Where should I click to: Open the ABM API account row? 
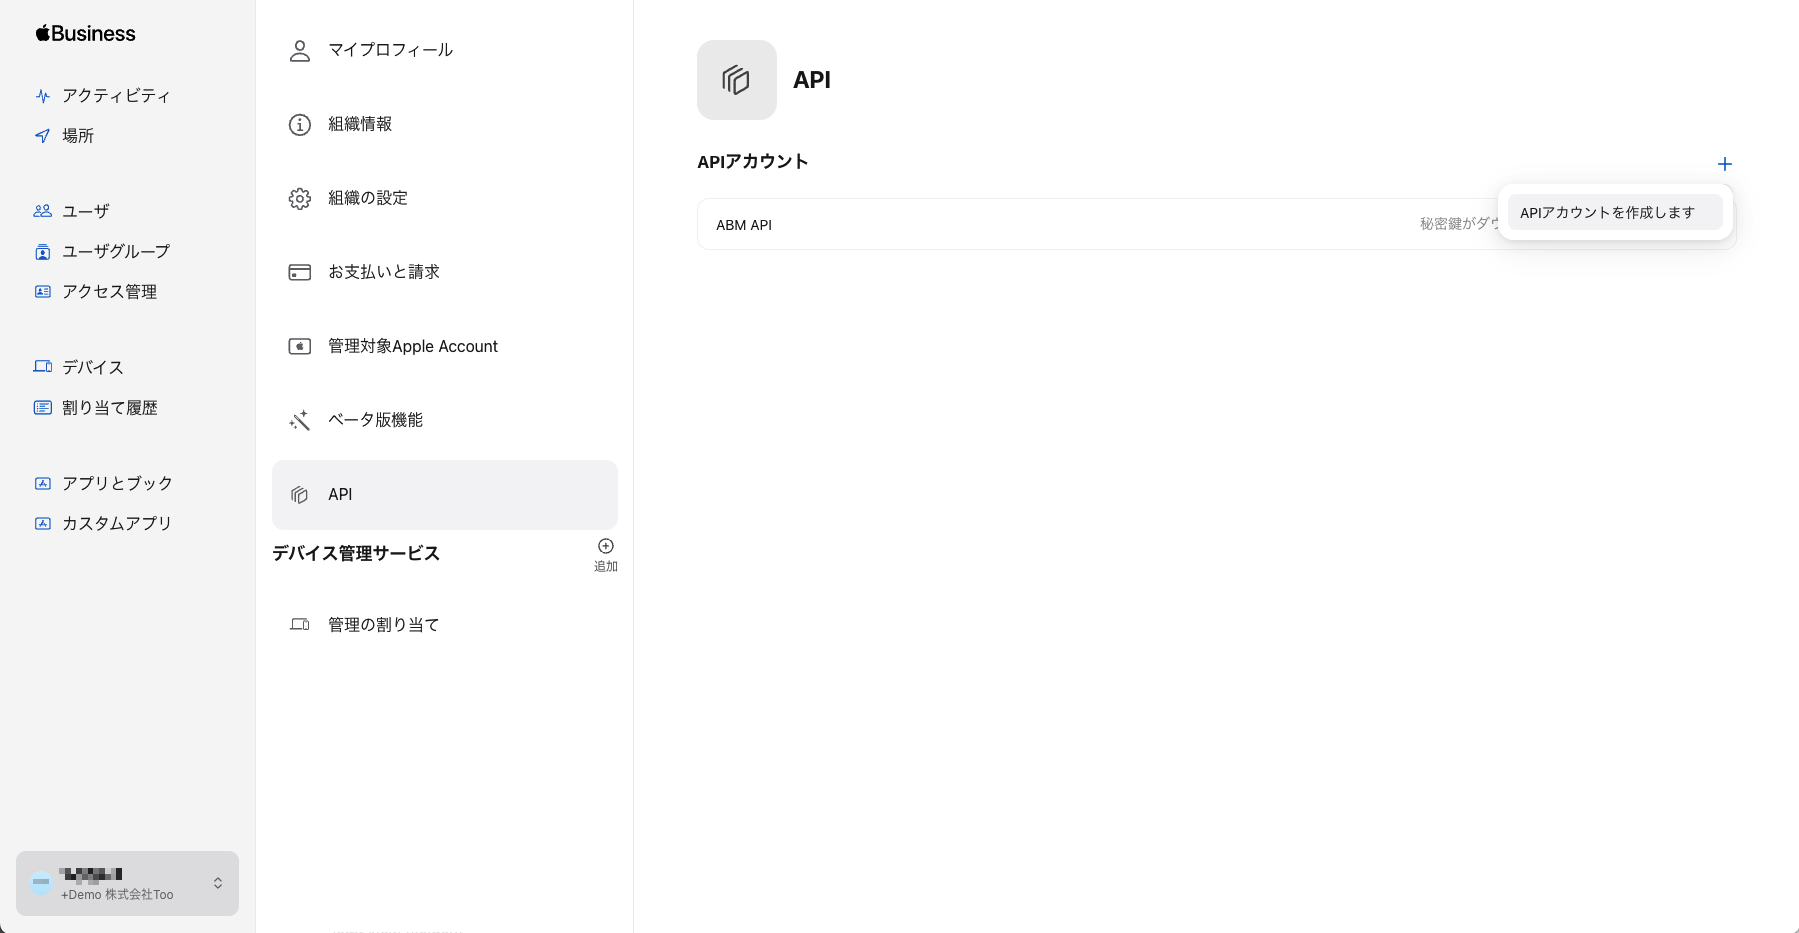click(x=1216, y=224)
